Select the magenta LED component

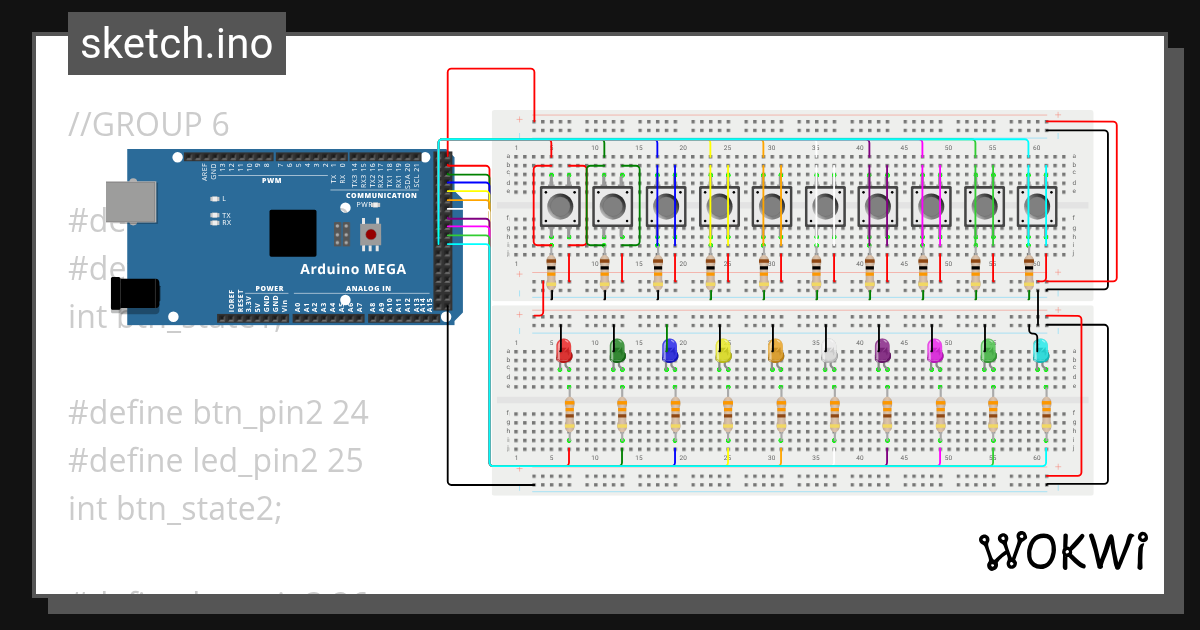pos(935,352)
